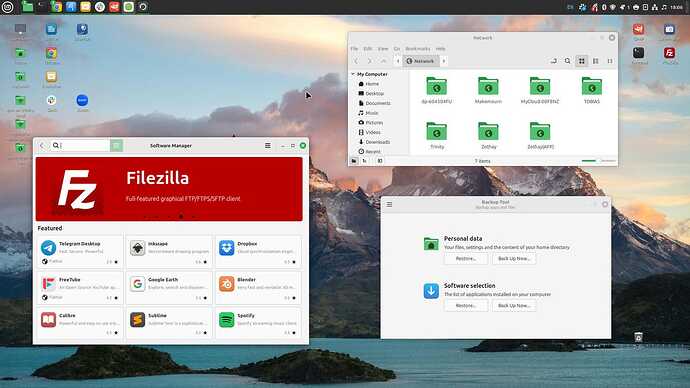Open the View menu in file manager
Image resolution: width=690 pixels, height=388 pixels.
pos(383,48)
